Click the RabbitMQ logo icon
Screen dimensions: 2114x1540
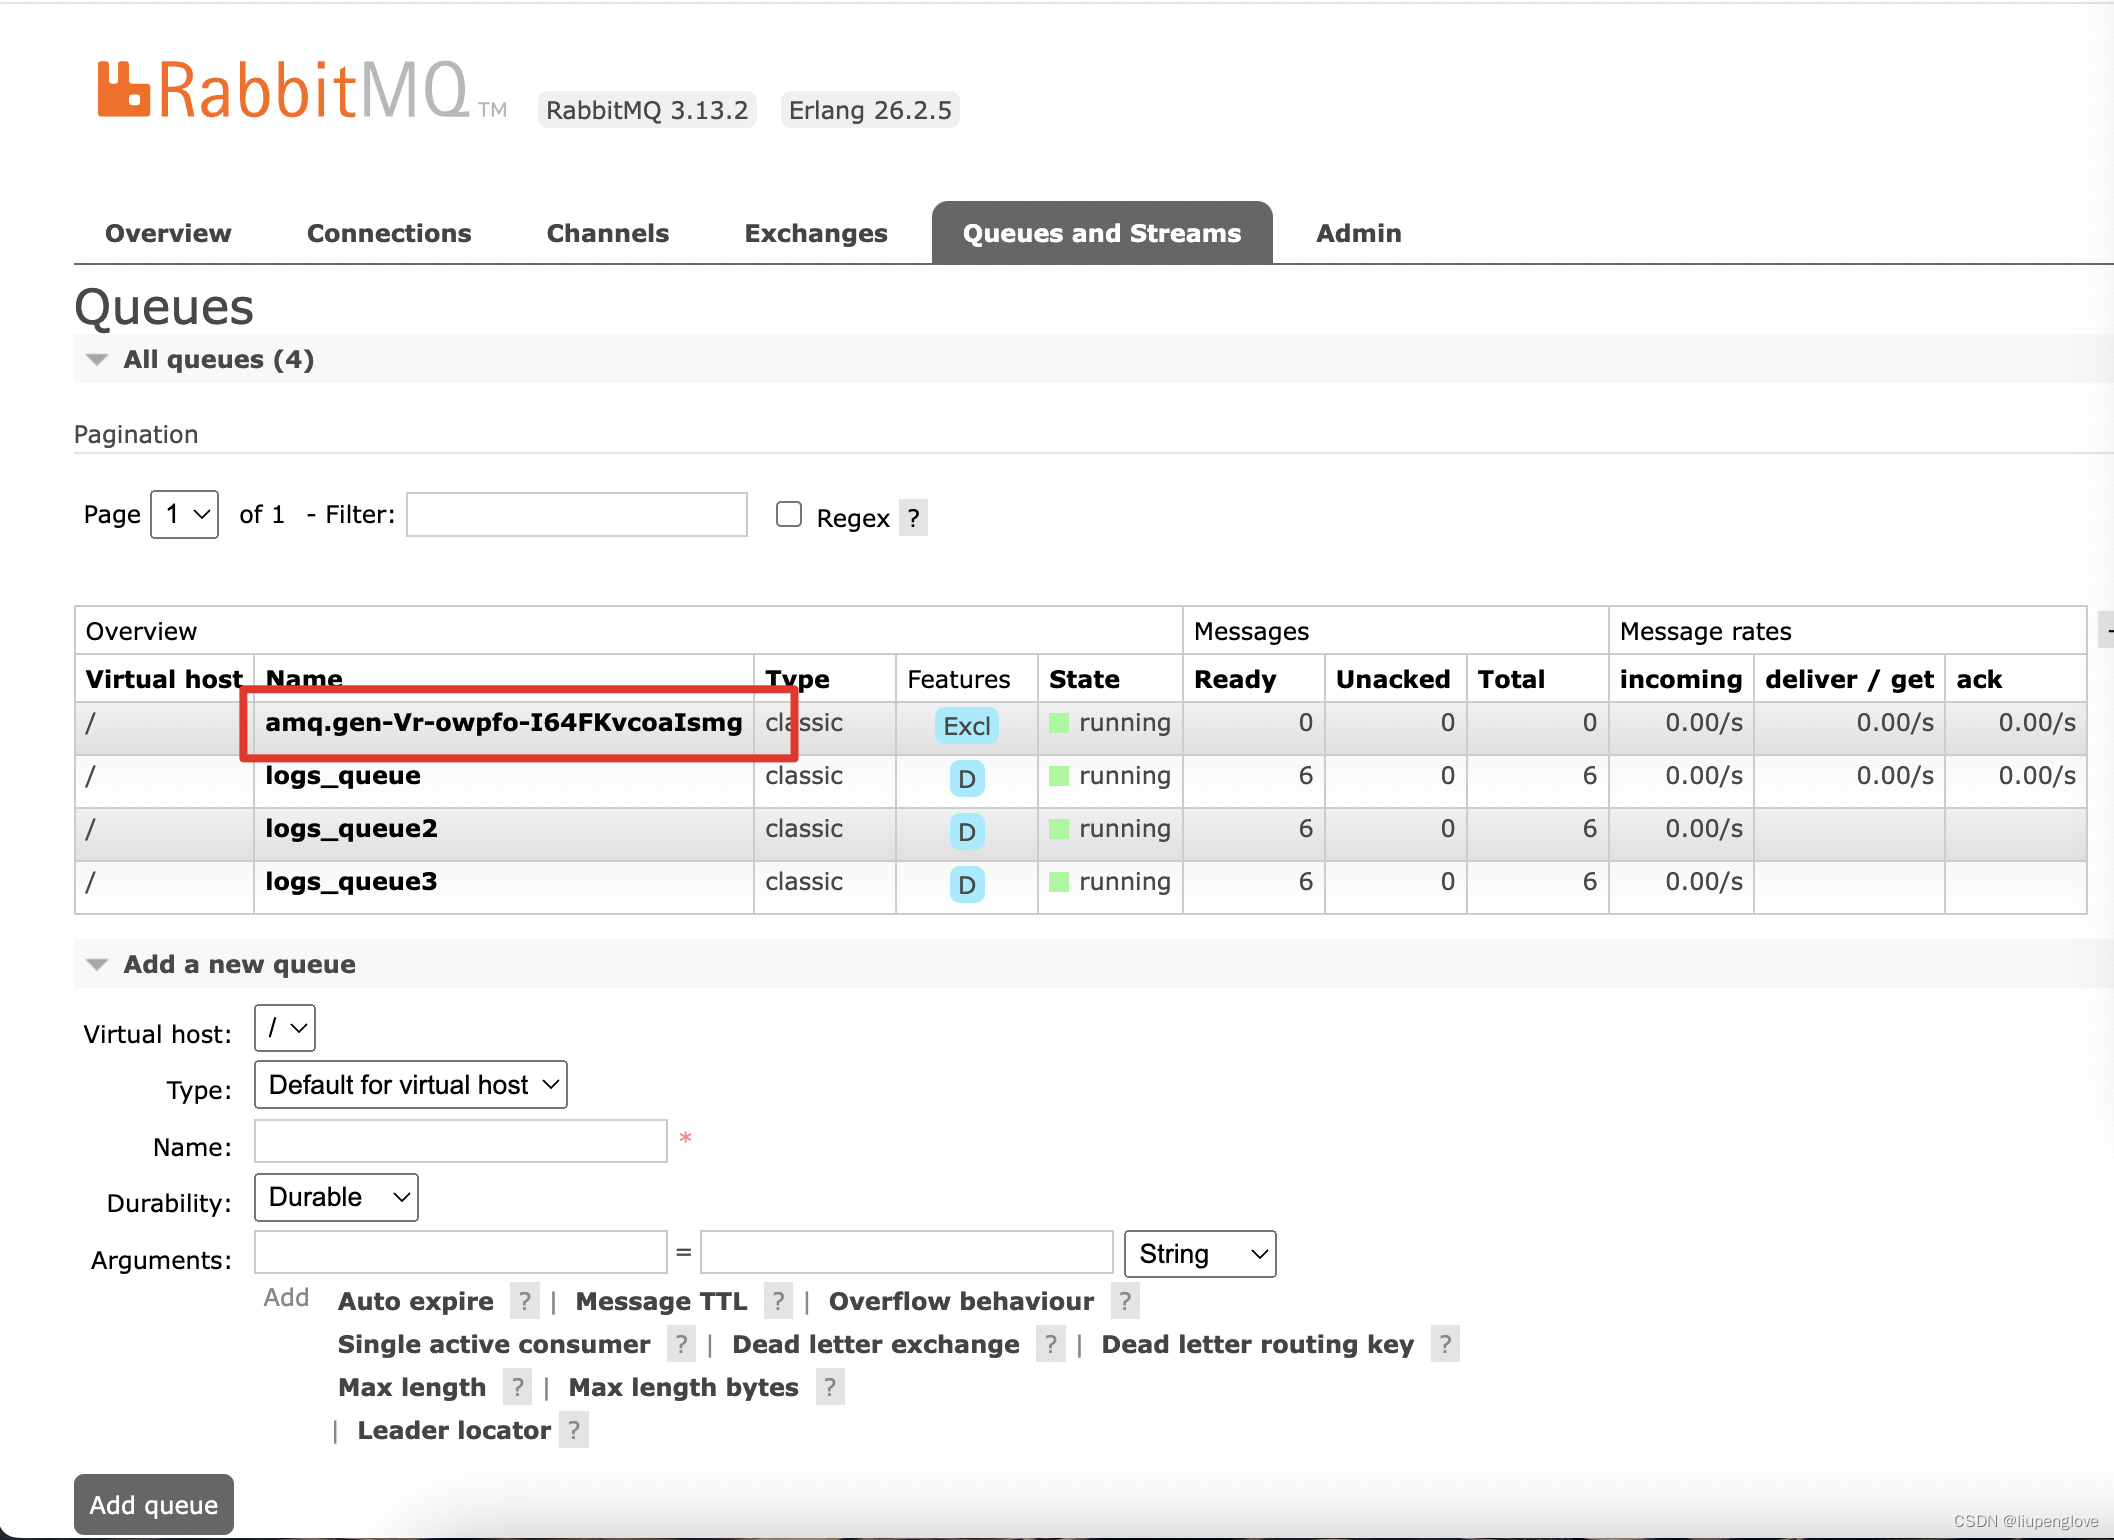[x=123, y=90]
